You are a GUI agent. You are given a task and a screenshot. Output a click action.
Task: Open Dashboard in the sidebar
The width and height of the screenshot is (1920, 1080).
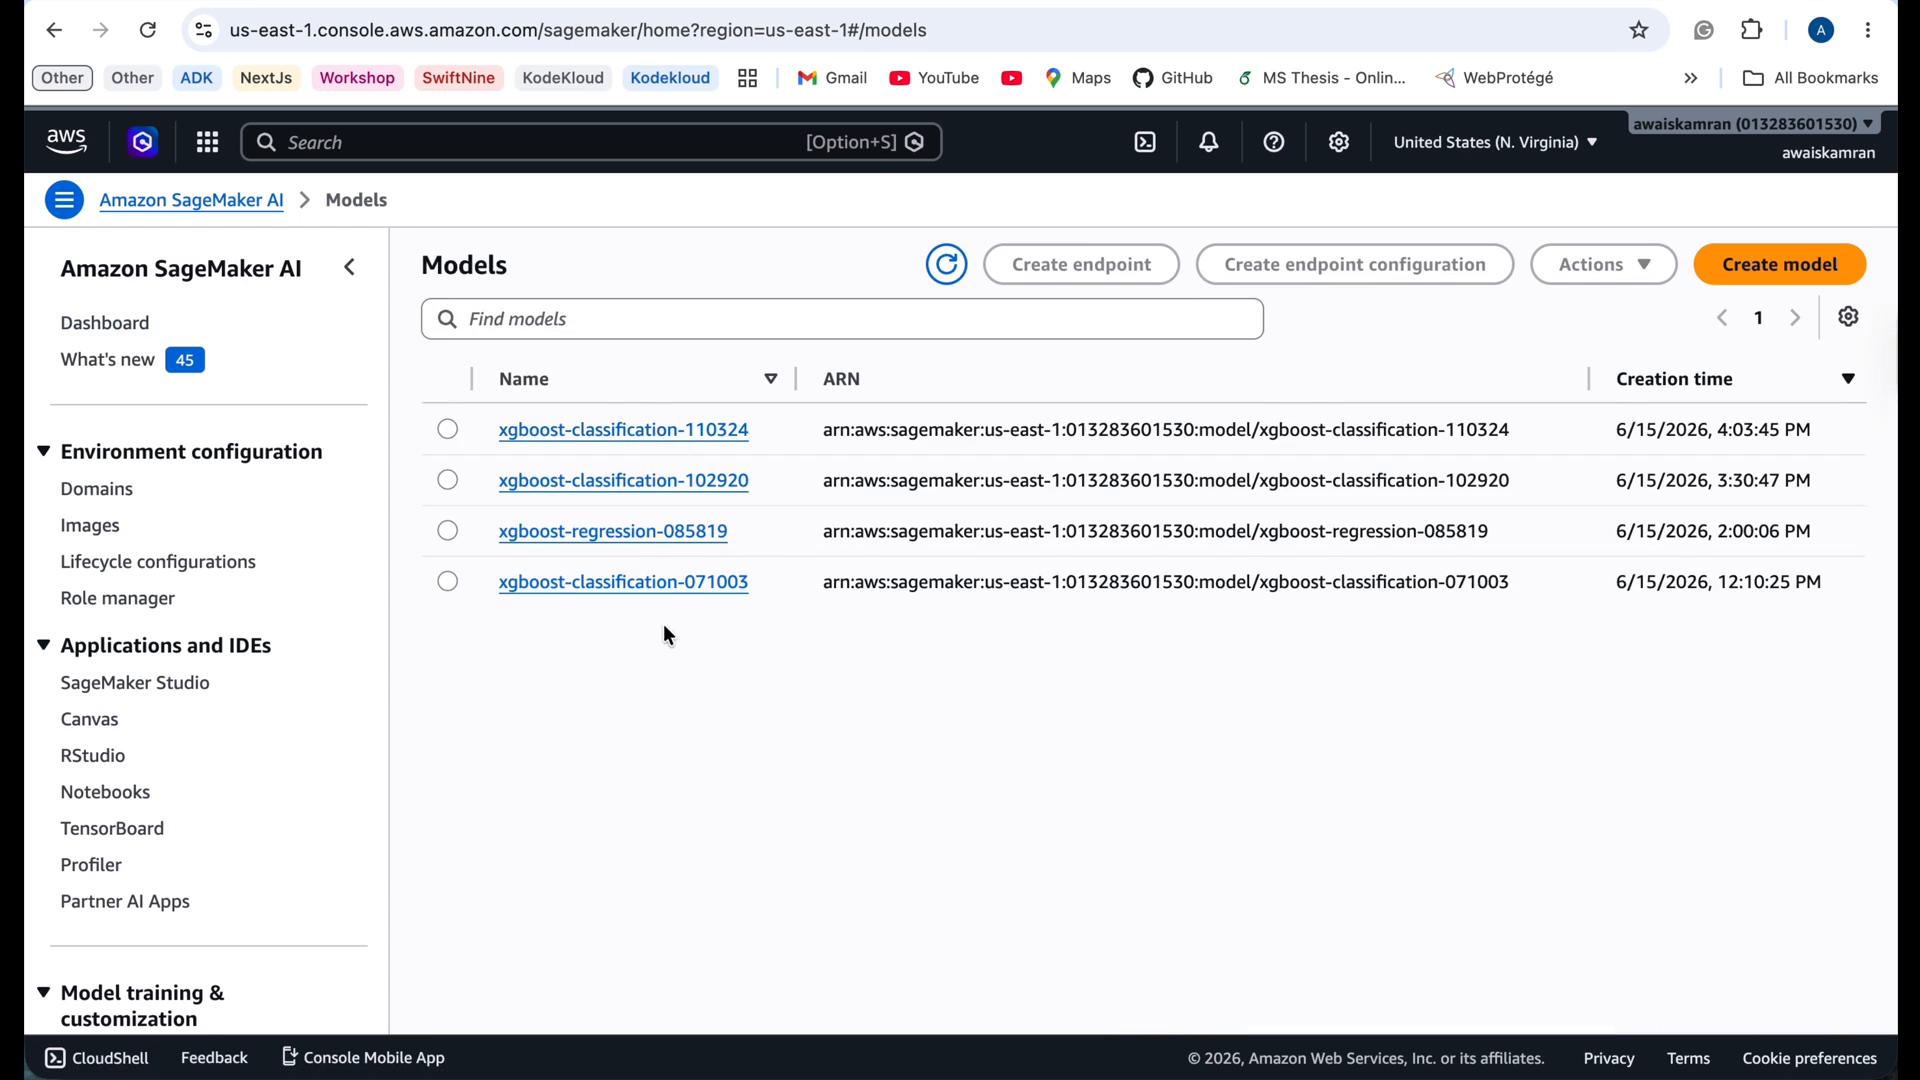[x=105, y=323]
